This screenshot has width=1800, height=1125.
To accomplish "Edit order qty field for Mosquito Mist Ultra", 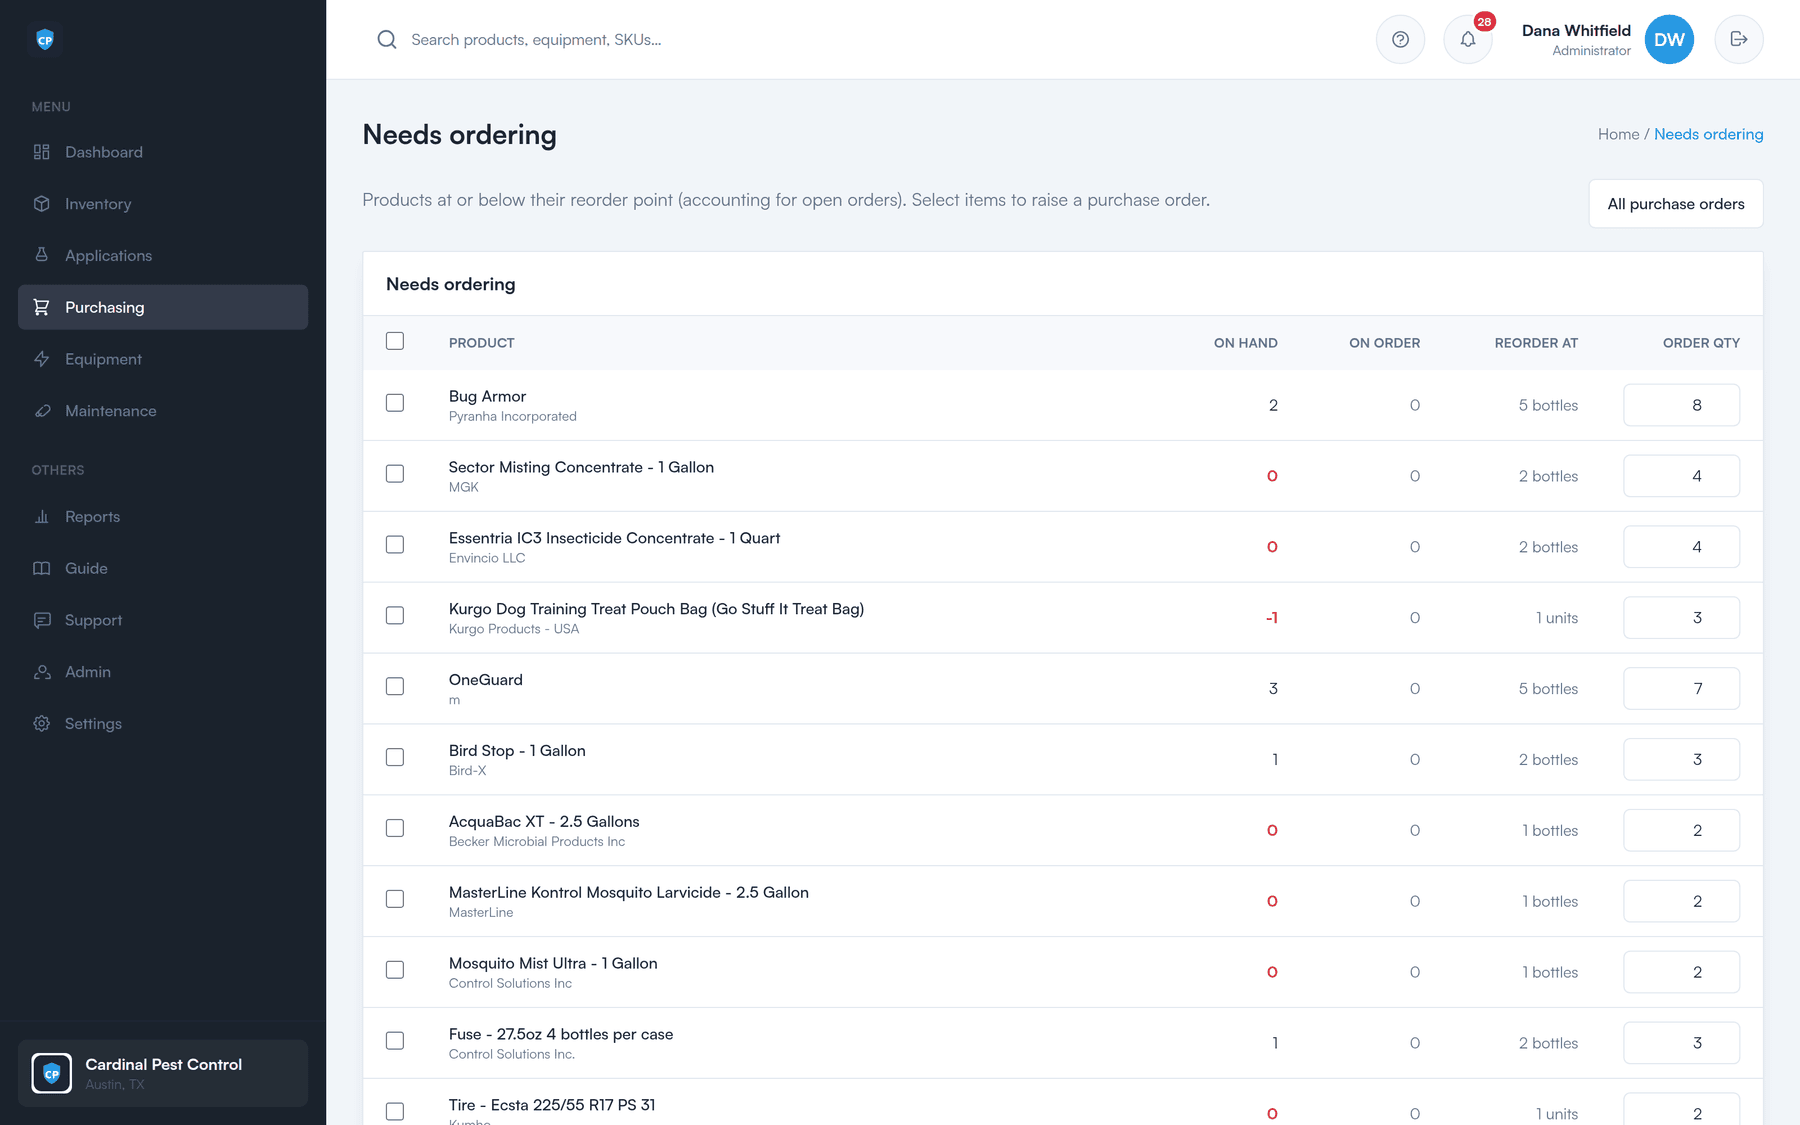I will pyautogui.click(x=1681, y=972).
